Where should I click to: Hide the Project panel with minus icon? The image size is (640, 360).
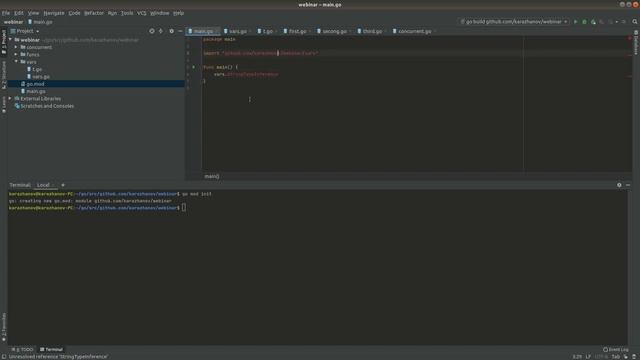(180, 31)
